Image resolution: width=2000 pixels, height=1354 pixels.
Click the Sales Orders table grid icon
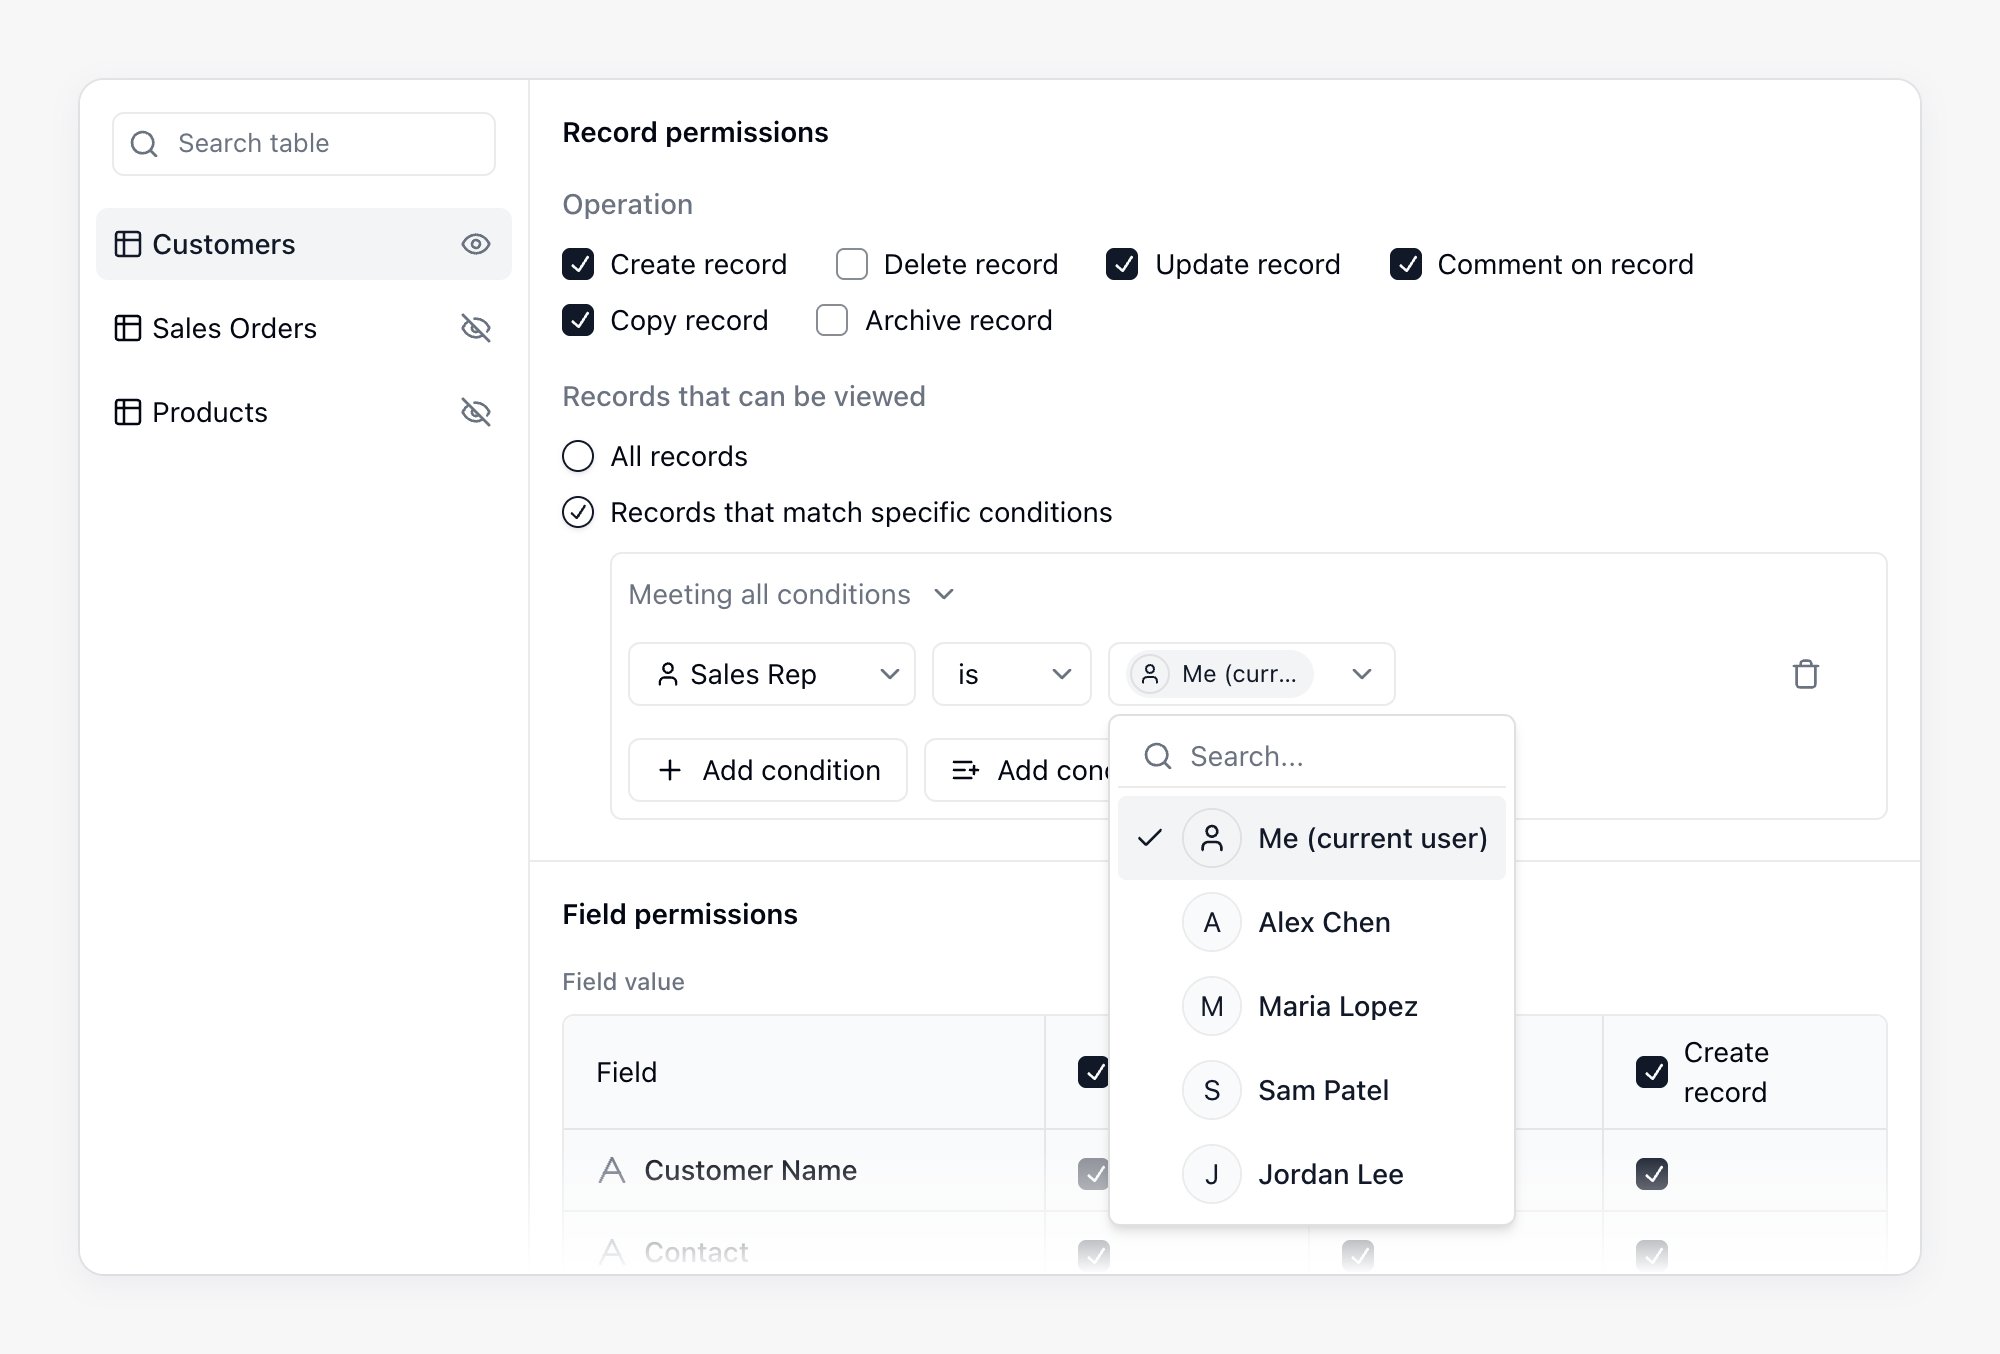pos(128,328)
